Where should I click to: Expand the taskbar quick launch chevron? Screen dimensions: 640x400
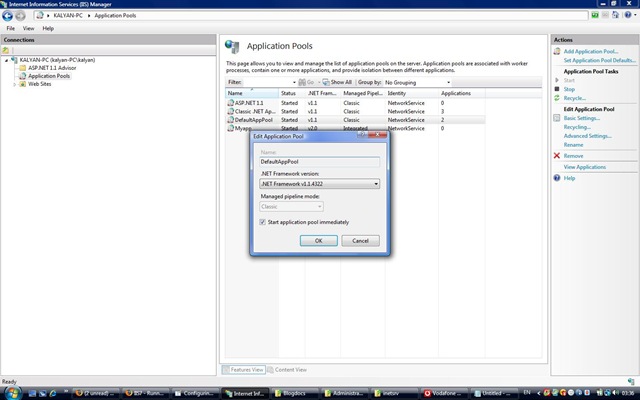click(x=66, y=391)
